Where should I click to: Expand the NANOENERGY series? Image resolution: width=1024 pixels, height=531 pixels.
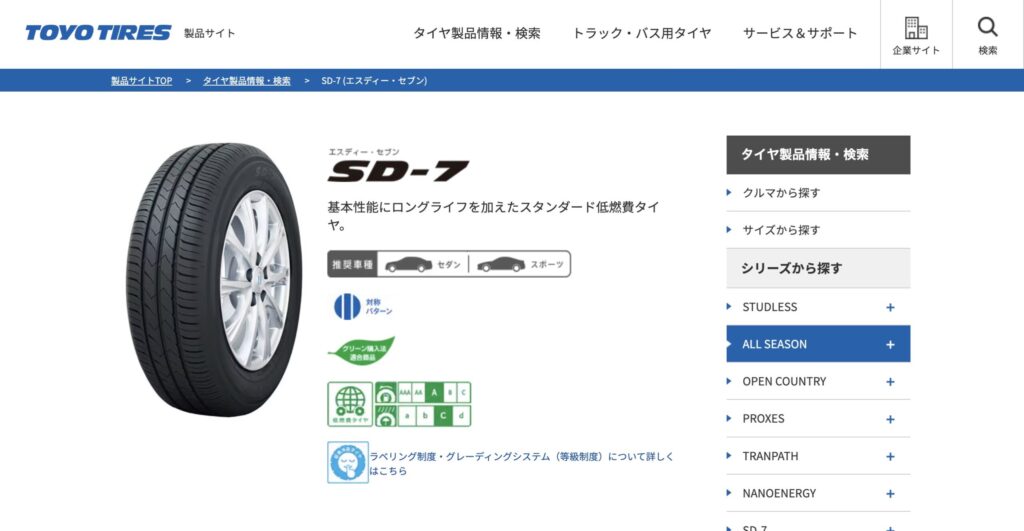point(890,494)
